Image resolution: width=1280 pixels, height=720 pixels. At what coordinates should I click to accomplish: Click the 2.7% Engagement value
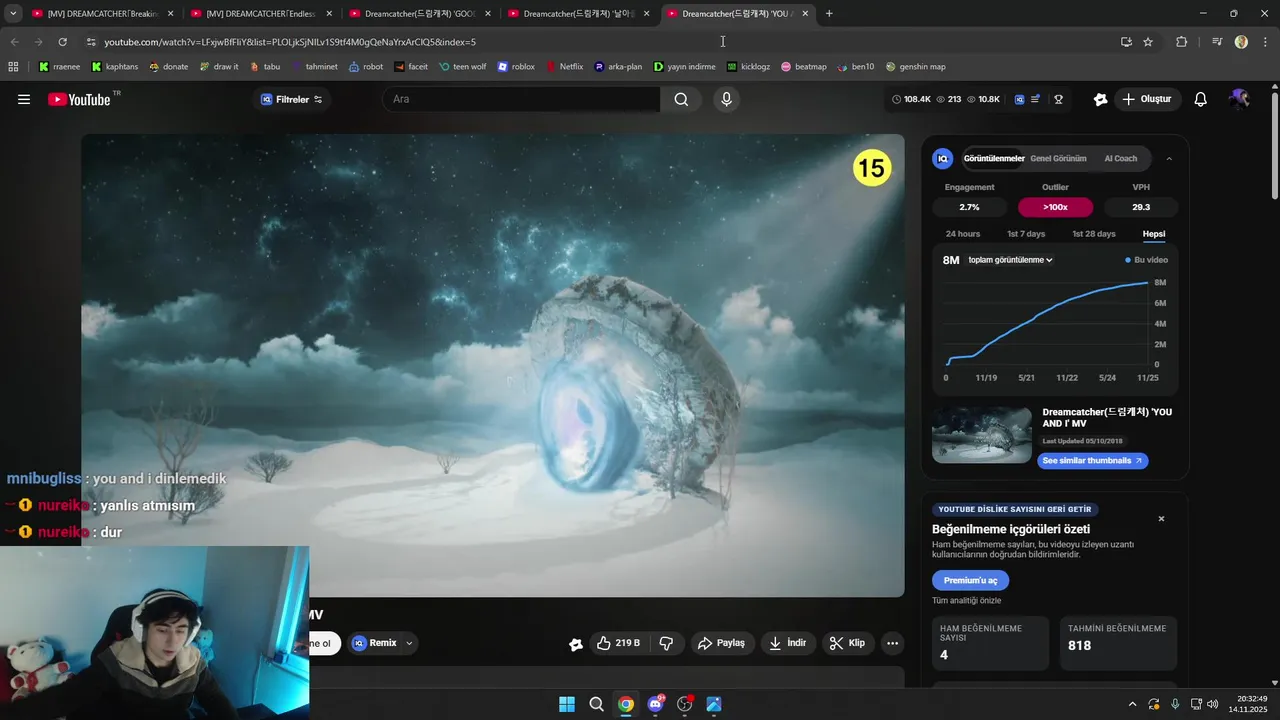click(969, 207)
